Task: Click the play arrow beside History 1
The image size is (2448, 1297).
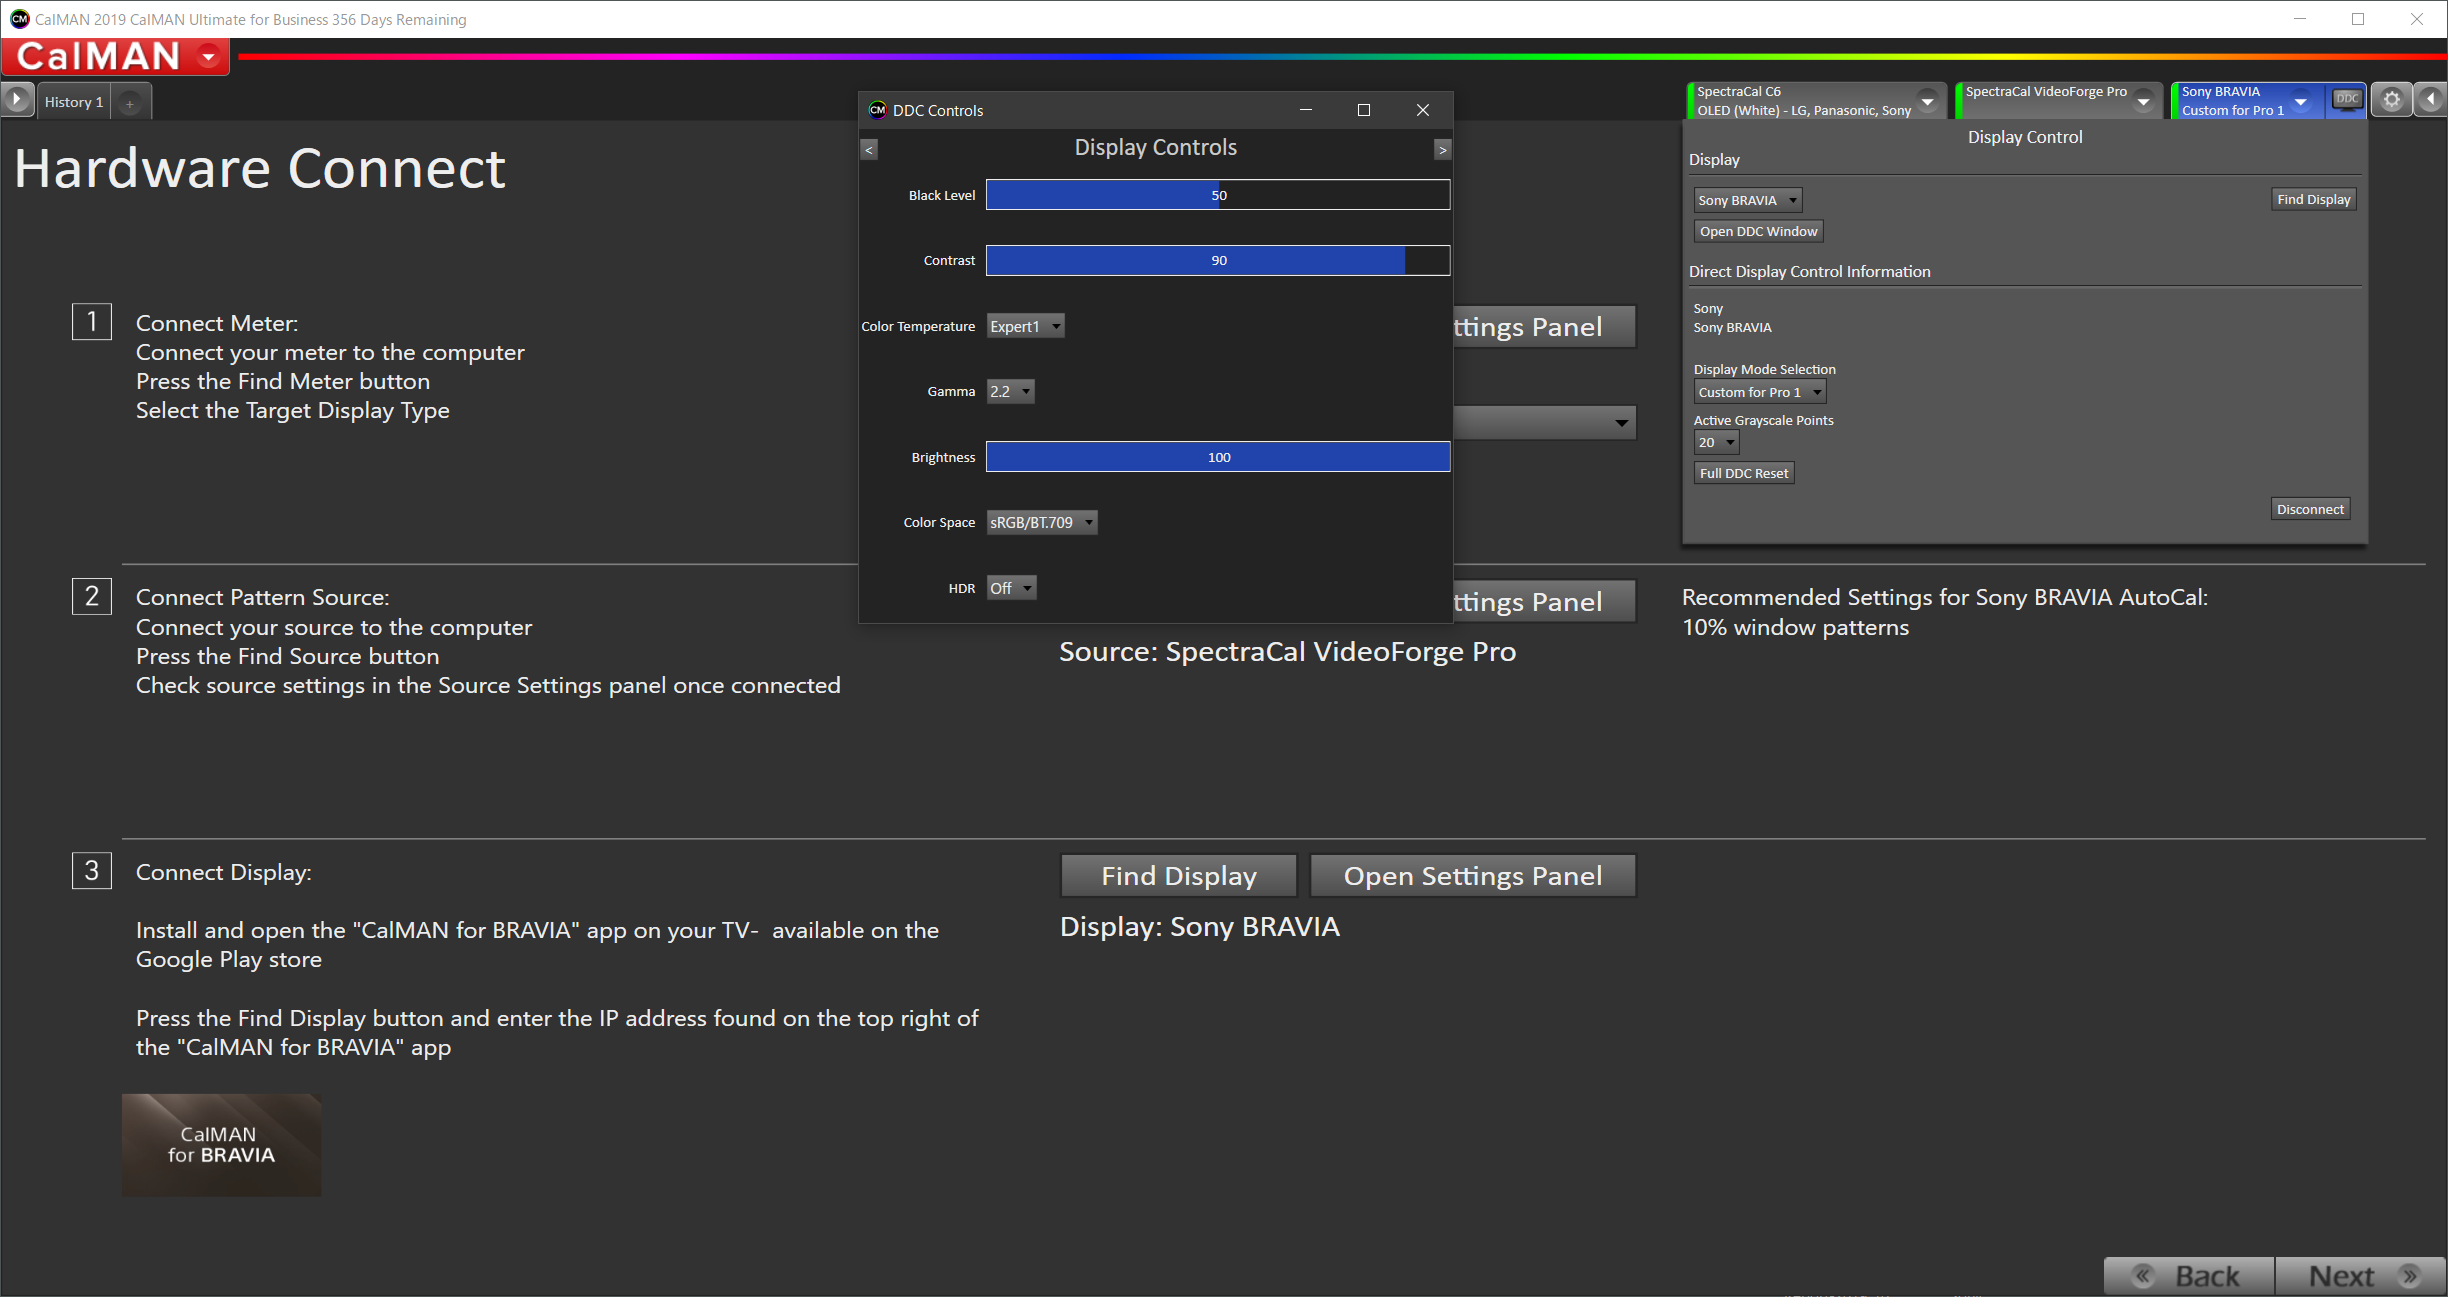Action: [16, 100]
